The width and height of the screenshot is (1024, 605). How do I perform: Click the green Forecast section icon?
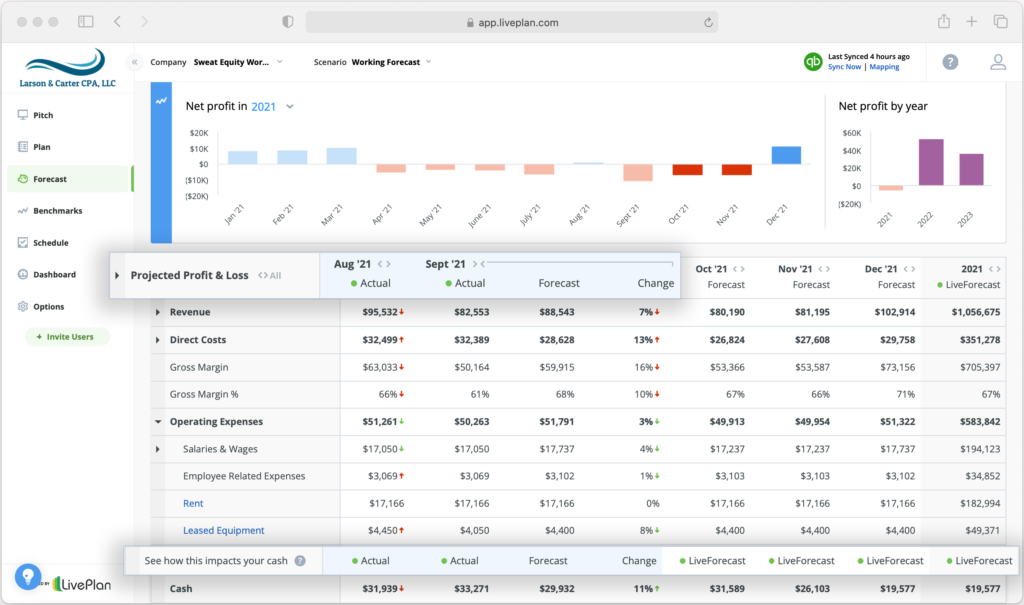21,178
